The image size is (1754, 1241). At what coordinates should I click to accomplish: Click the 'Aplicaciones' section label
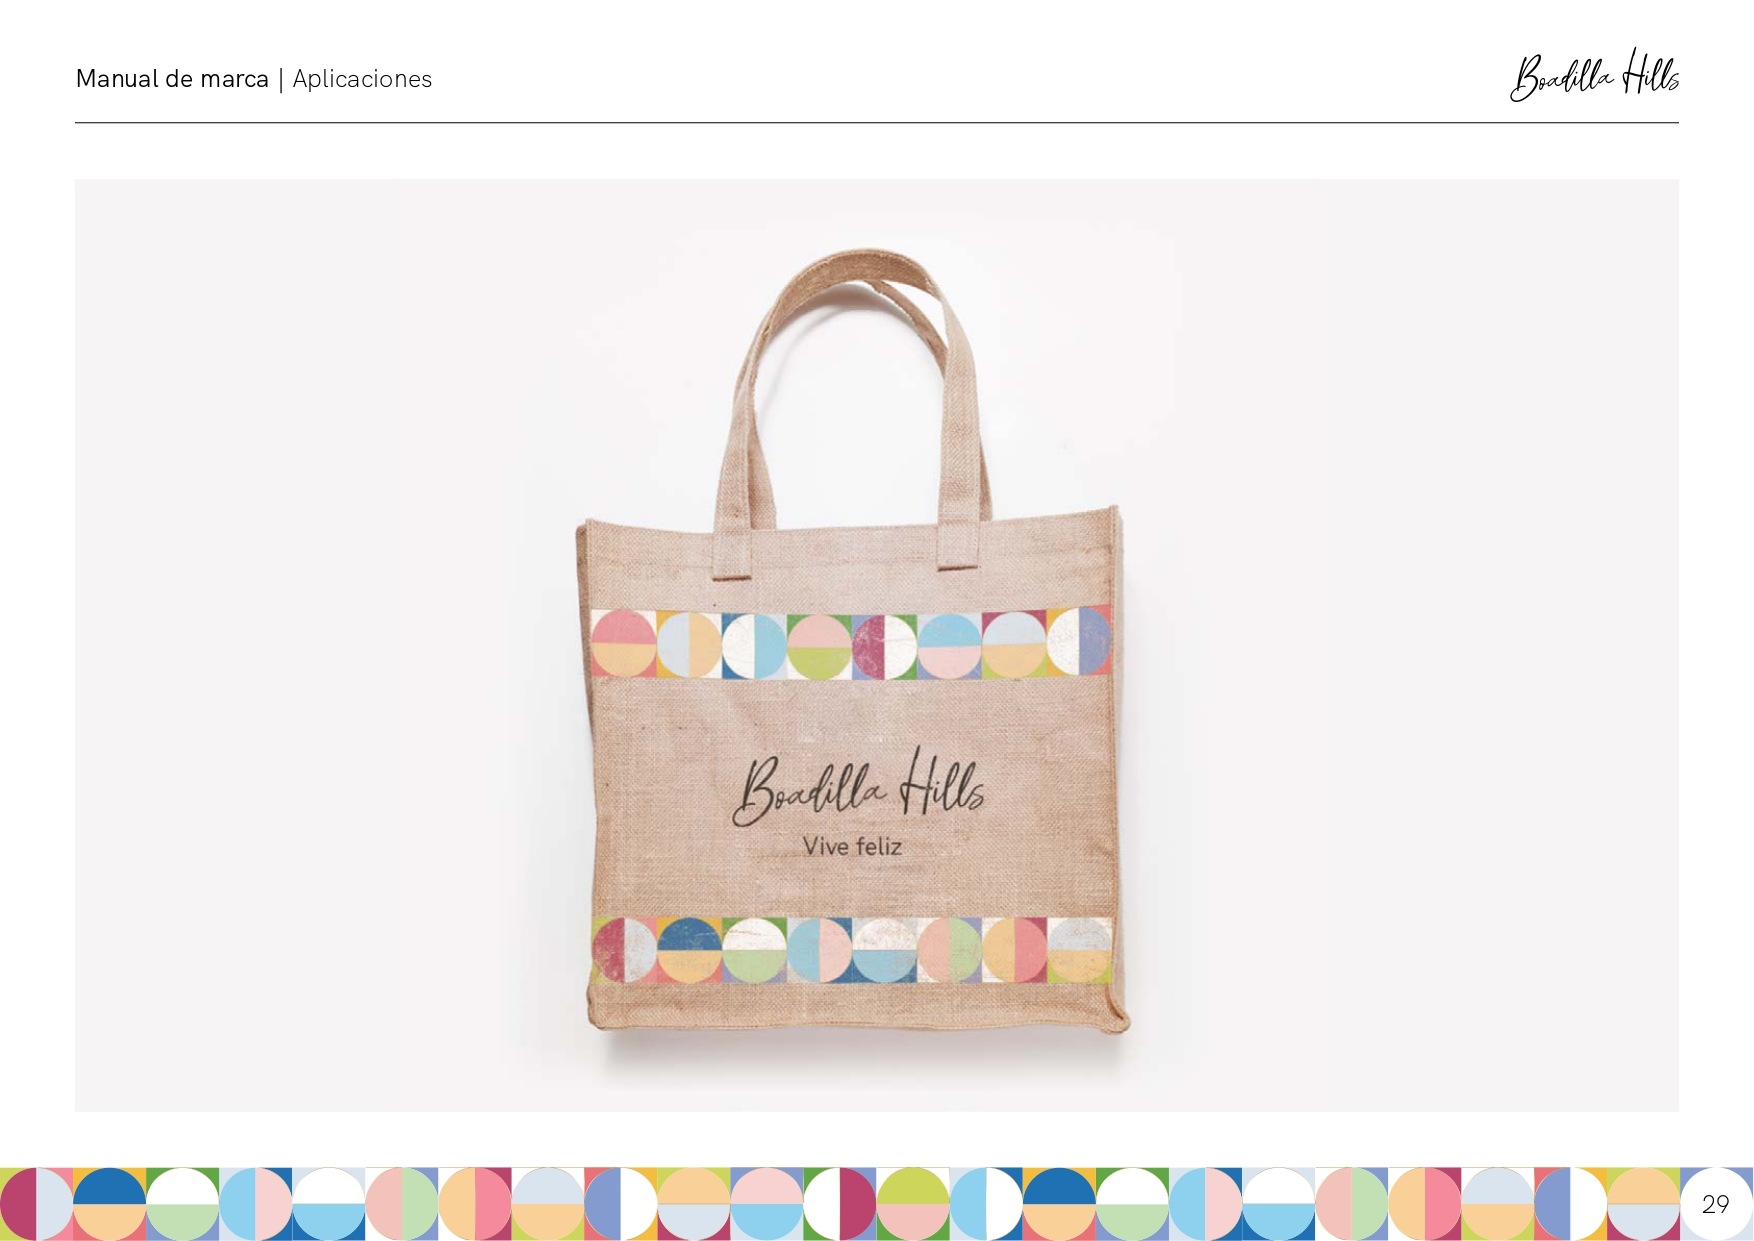coord(362,79)
